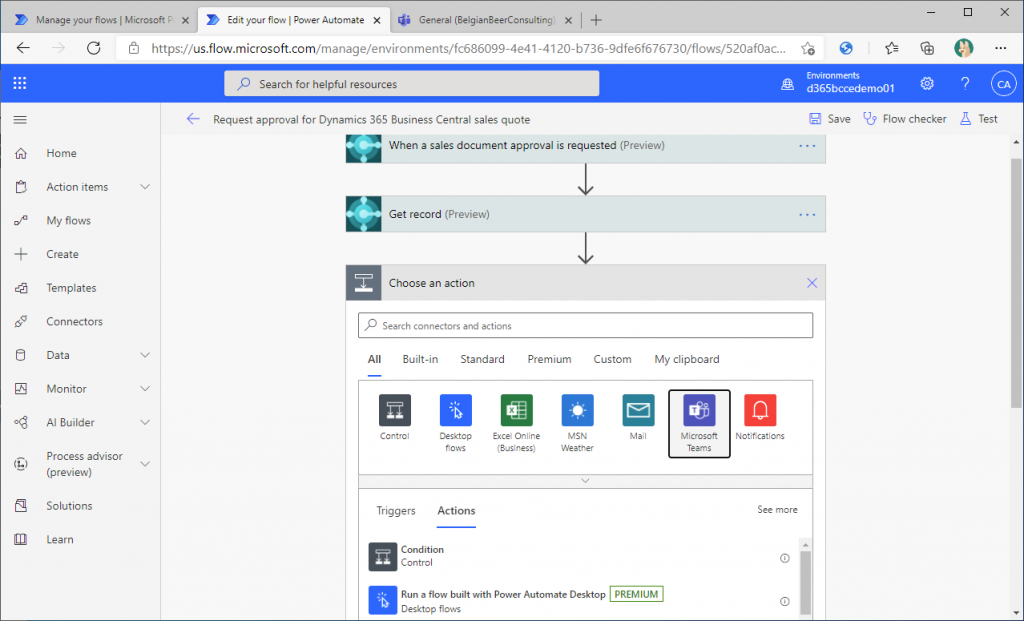Add this page to browser favorites
1024x621 pixels.
pos(808,48)
